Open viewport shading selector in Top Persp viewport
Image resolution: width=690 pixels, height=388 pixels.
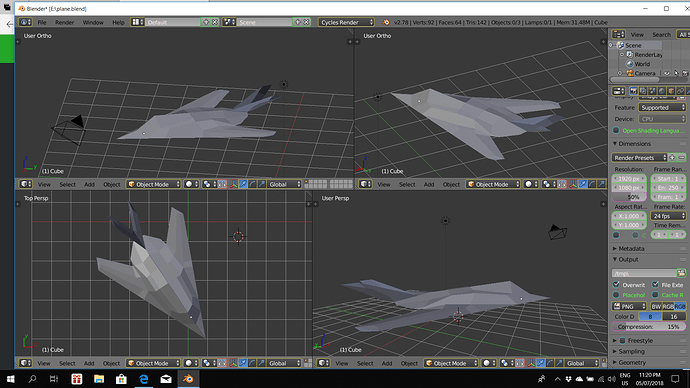pyautogui.click(x=191, y=363)
